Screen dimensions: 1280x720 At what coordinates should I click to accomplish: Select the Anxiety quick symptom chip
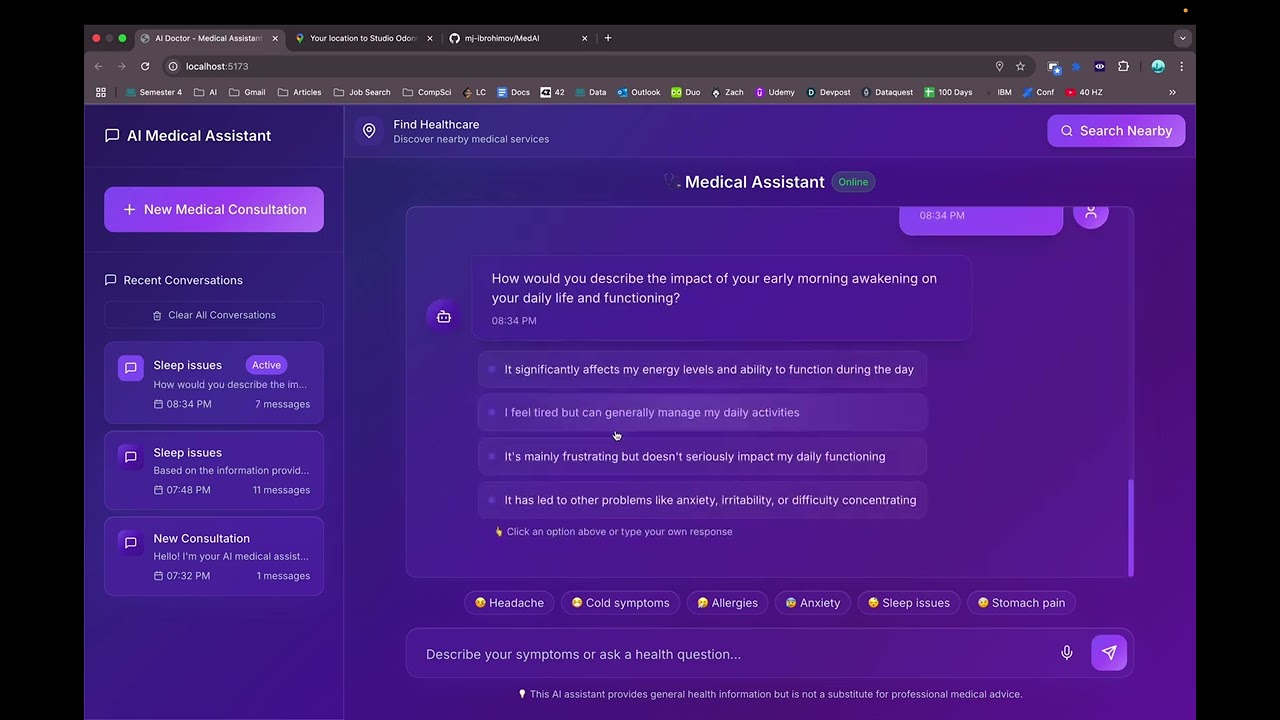point(812,603)
